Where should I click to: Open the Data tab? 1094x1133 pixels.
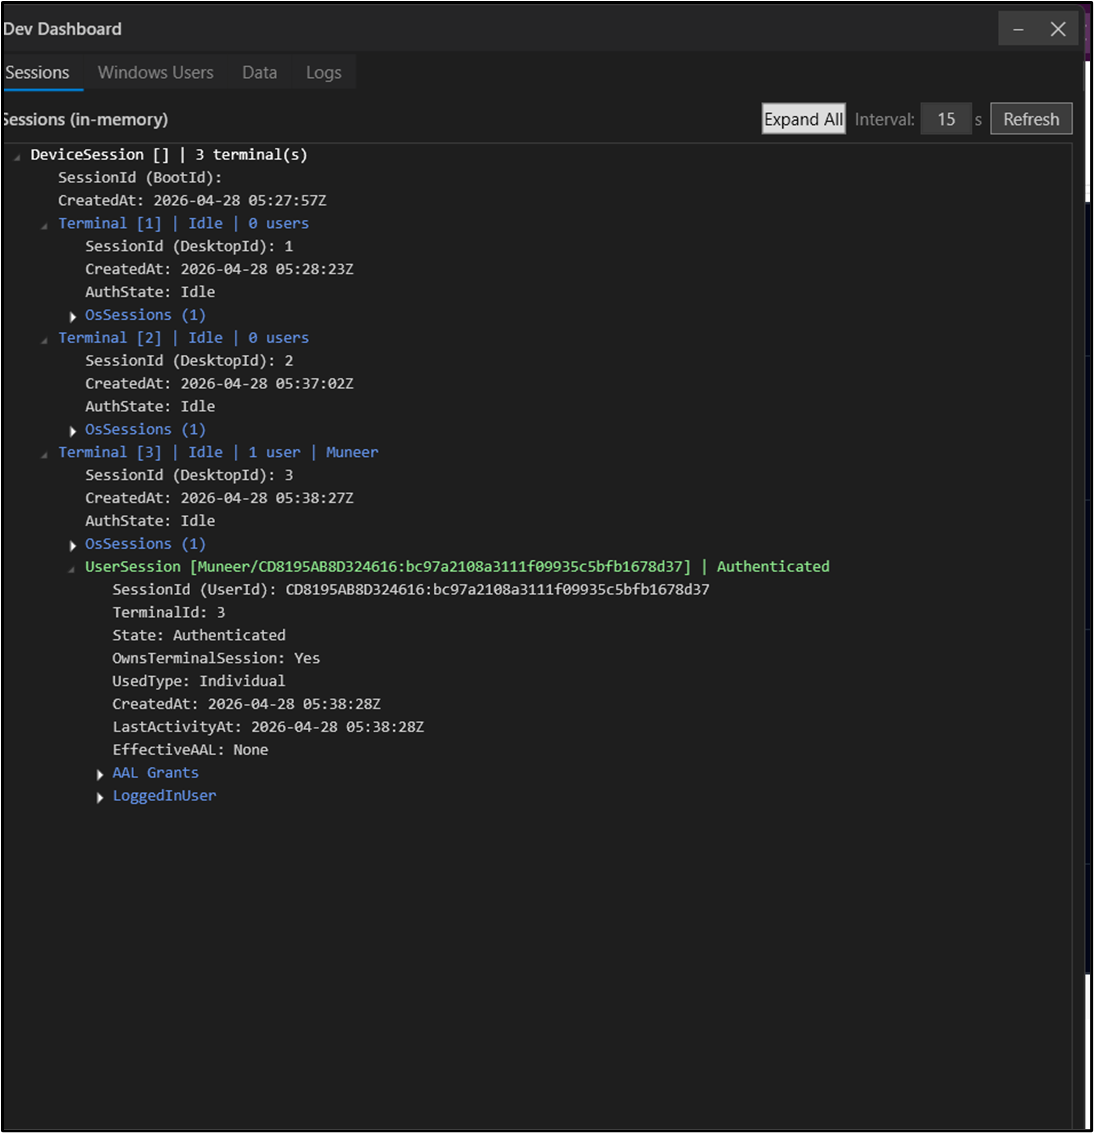tap(259, 73)
